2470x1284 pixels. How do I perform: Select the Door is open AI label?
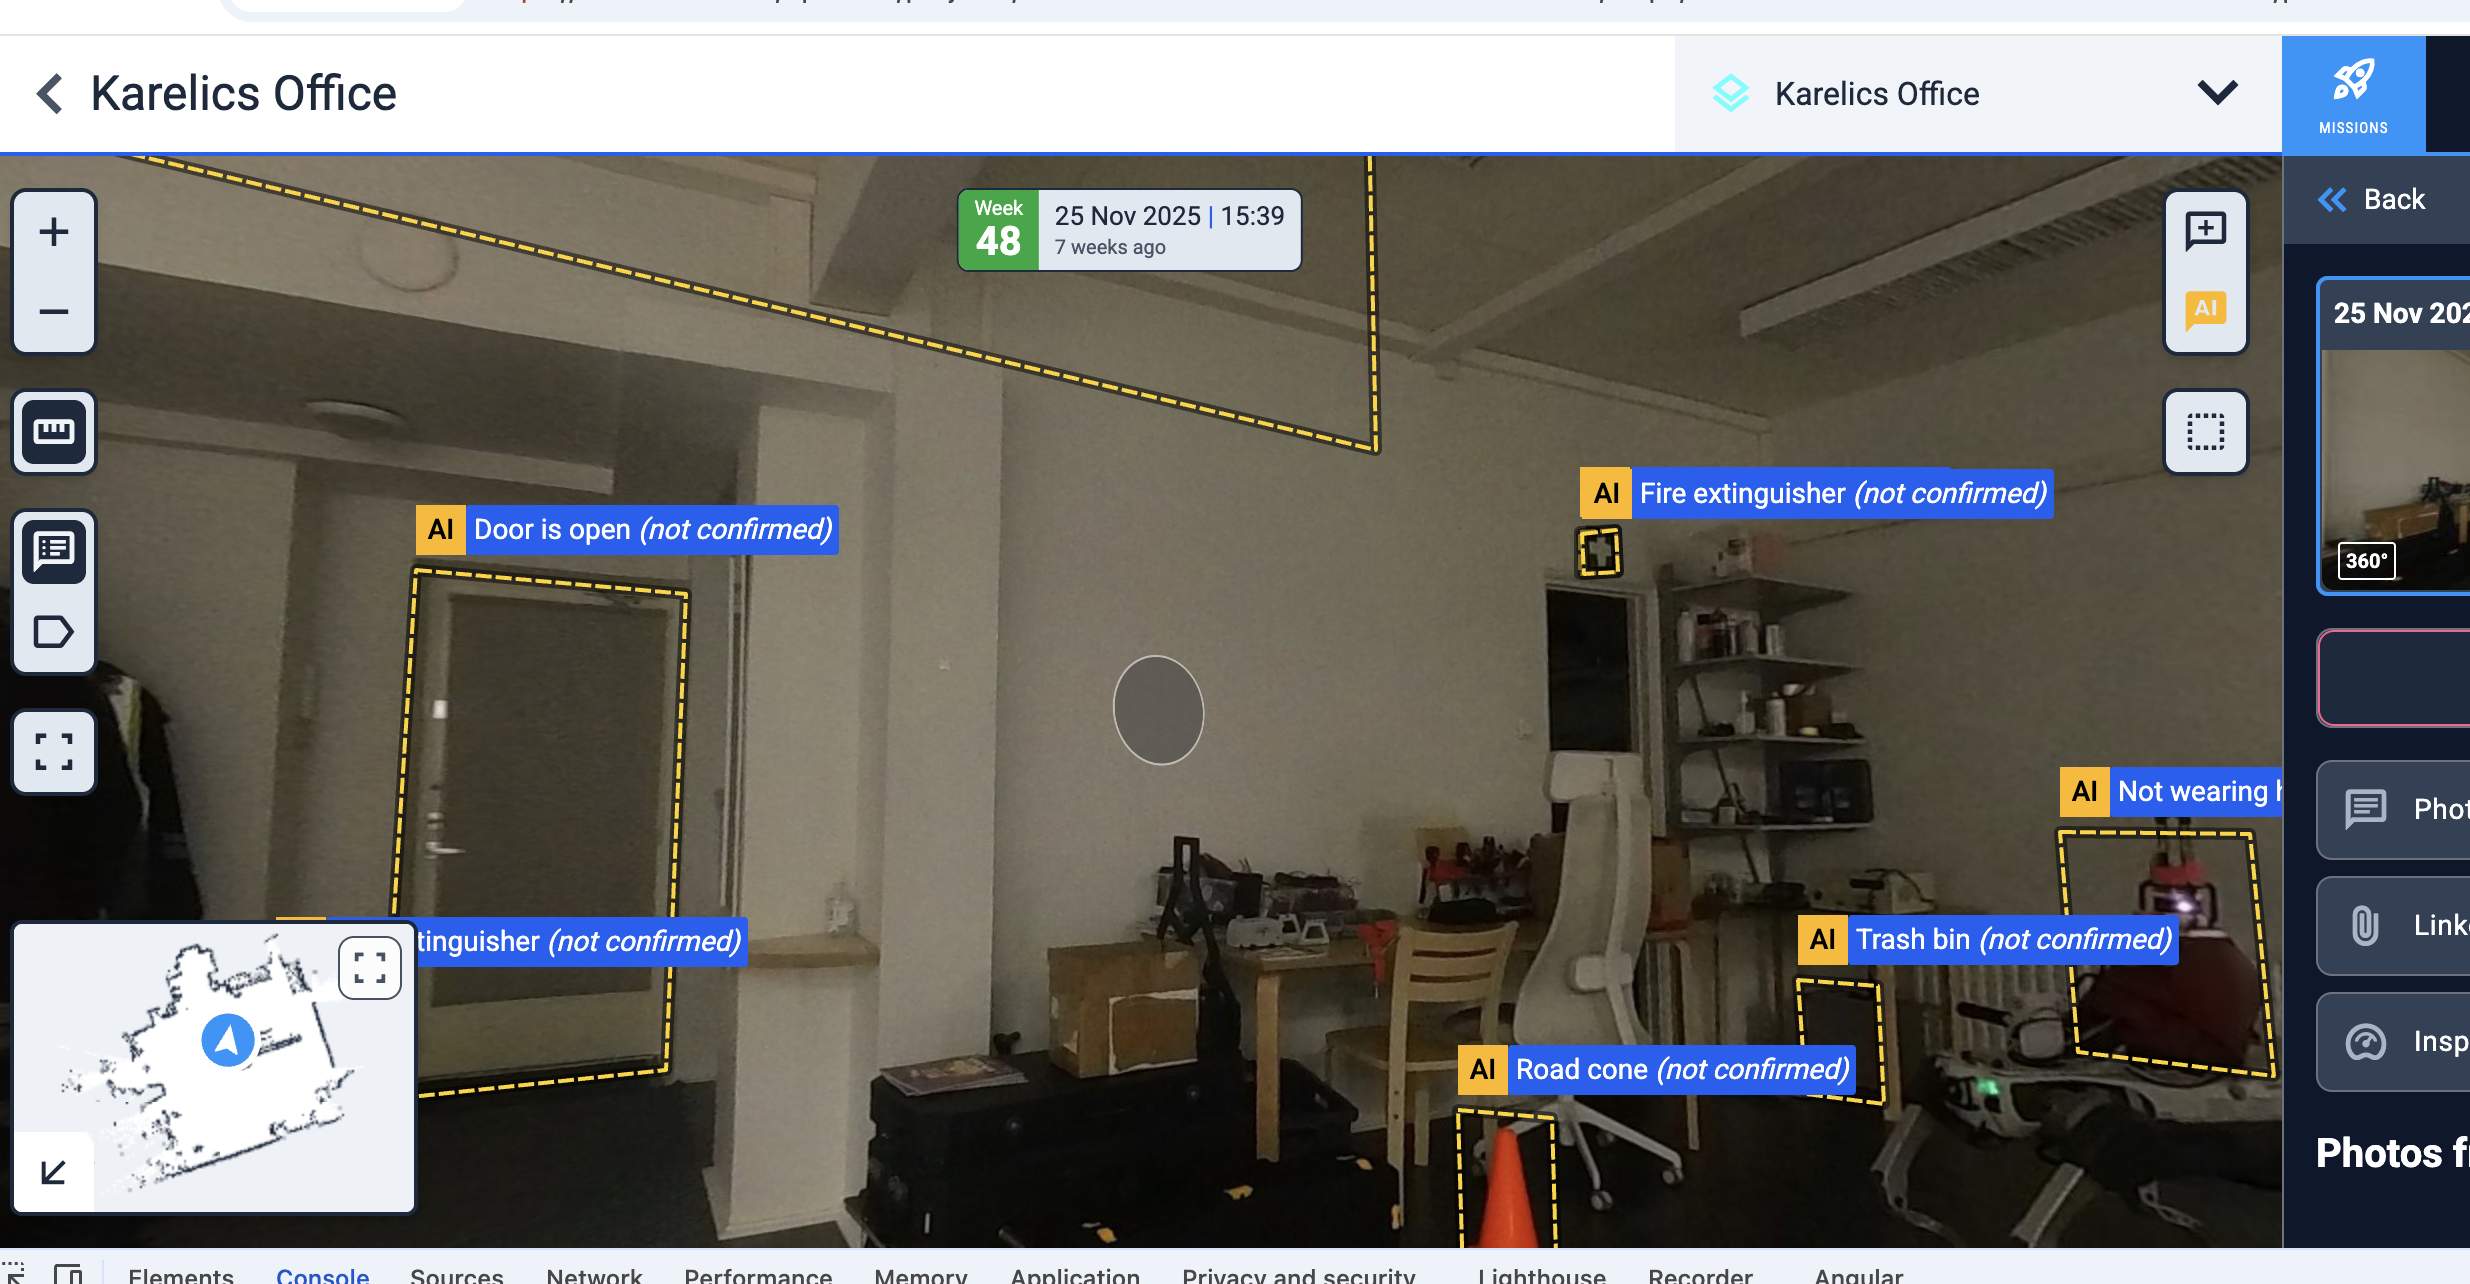click(x=627, y=530)
